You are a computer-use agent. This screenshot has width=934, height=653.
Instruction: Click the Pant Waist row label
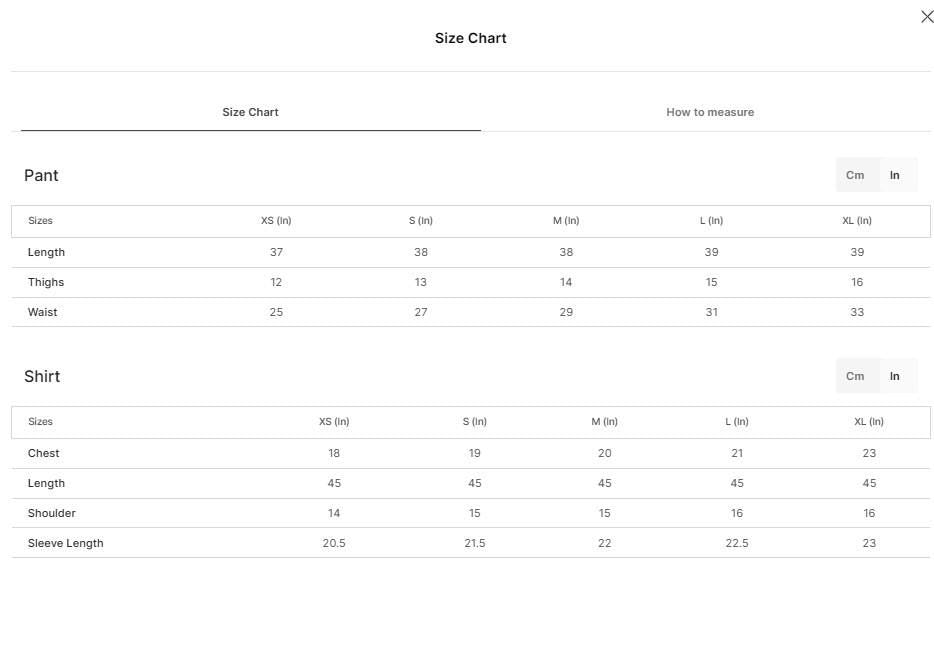tap(42, 312)
